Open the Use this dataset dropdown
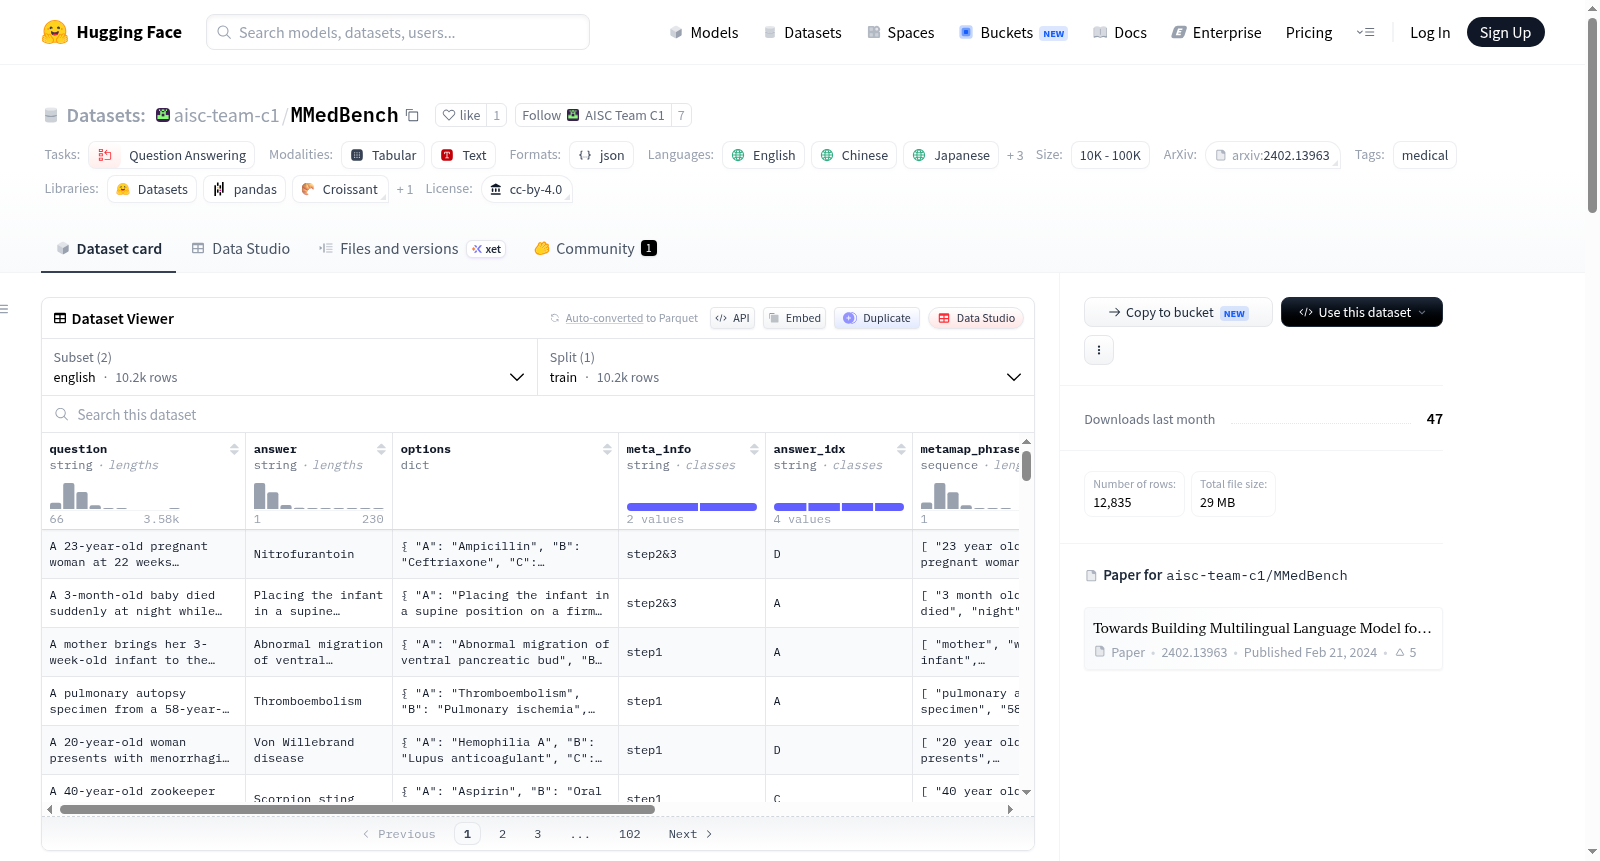 click(1361, 312)
